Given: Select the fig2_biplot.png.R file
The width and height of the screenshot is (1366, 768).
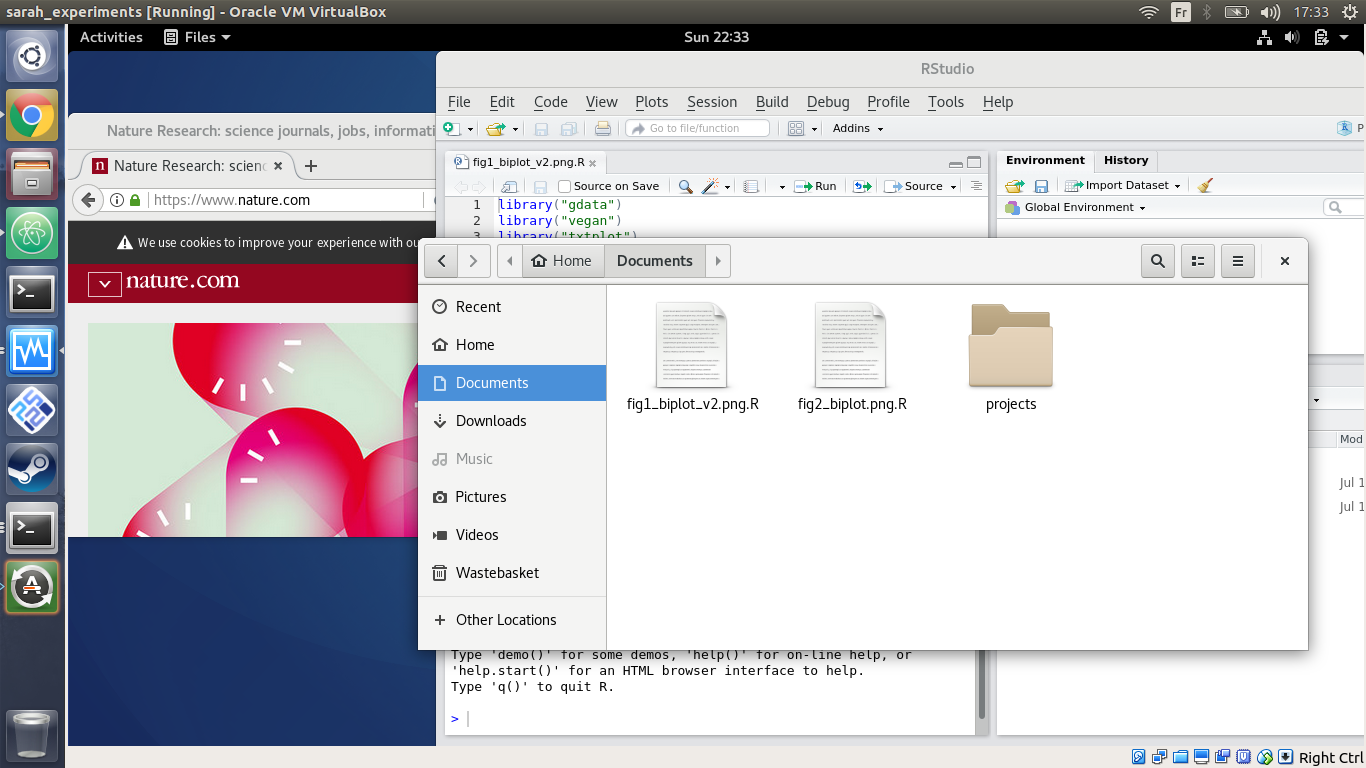Looking at the screenshot, I should pos(852,358).
